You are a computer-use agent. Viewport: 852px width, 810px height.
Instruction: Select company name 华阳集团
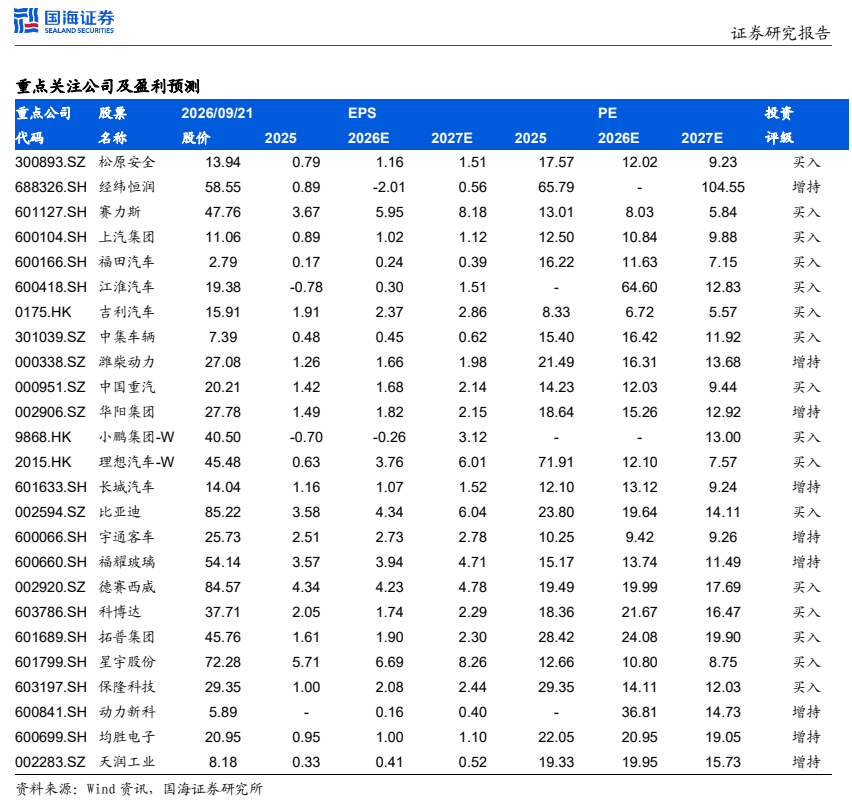[x=127, y=412]
